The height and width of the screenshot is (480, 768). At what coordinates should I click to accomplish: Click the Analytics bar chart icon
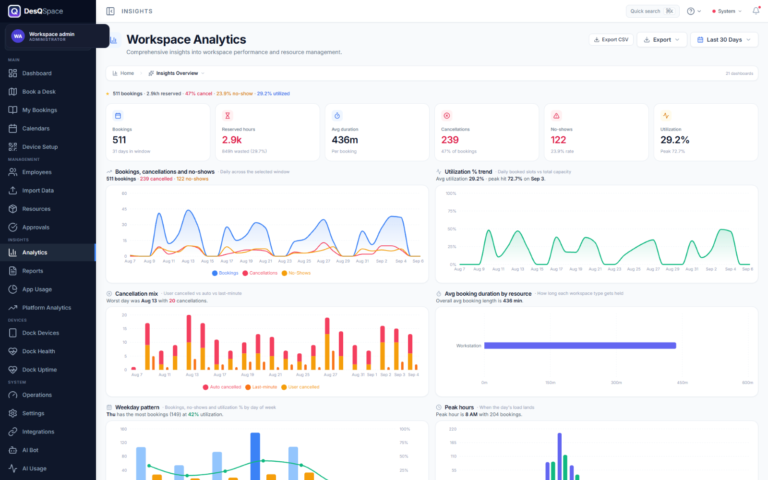(x=13, y=252)
